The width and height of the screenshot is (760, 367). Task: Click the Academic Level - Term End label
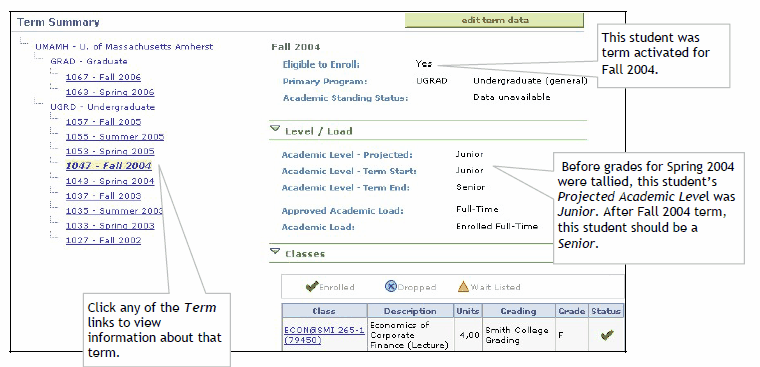pos(346,188)
